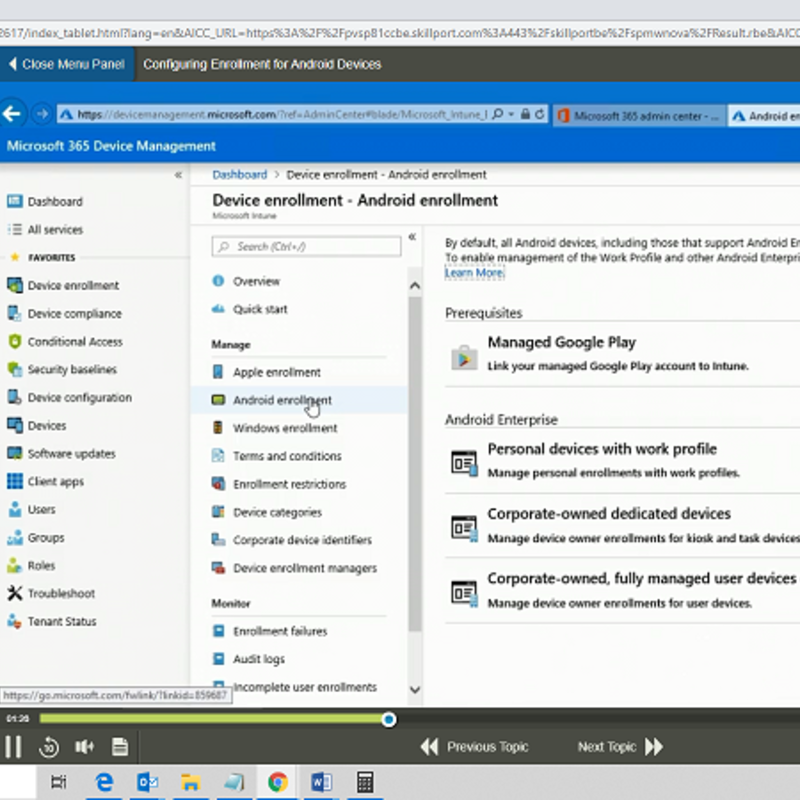Click Close Menu Panel
The width and height of the screenshot is (800, 800).
pyautogui.click(x=67, y=64)
